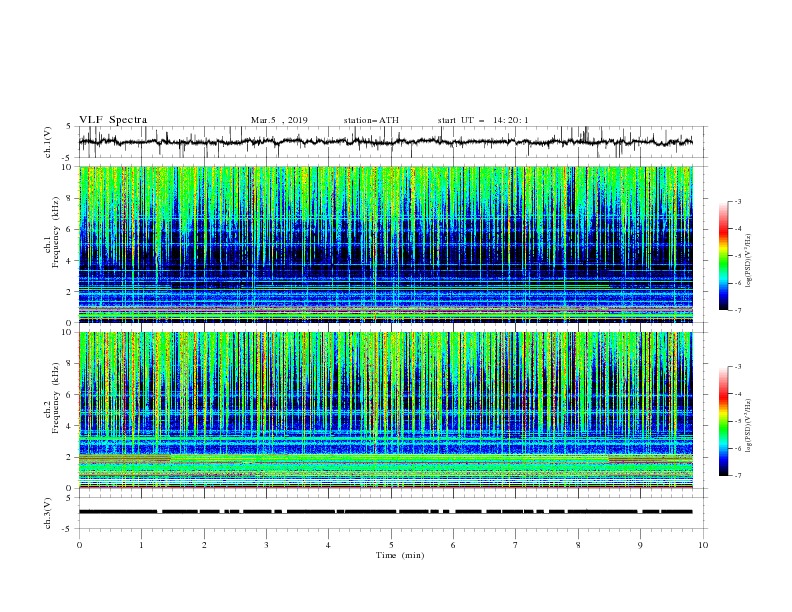This screenshot has width=792, height=612.
Task: Click the ch.2 color bar 'log(PSD)(V²/Hz)' label
Action: 750,425
